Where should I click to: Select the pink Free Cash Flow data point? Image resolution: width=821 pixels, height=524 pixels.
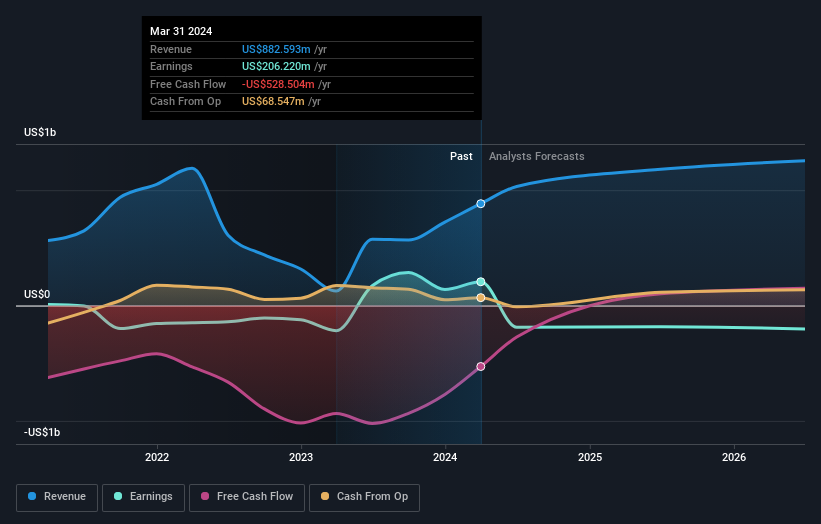click(x=481, y=366)
